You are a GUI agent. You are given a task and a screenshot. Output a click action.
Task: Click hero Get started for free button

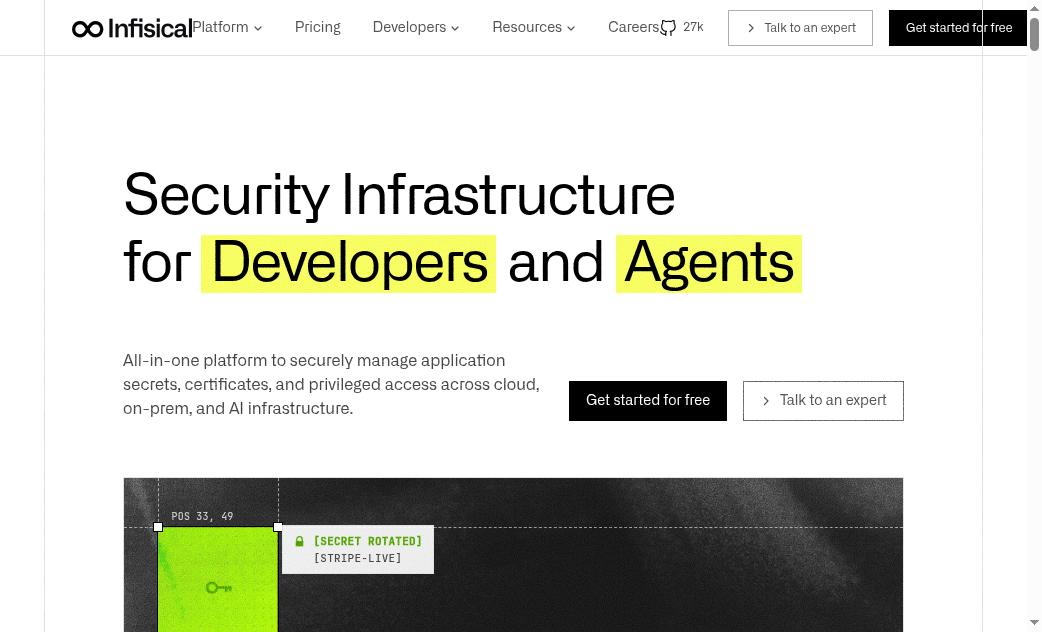point(648,401)
